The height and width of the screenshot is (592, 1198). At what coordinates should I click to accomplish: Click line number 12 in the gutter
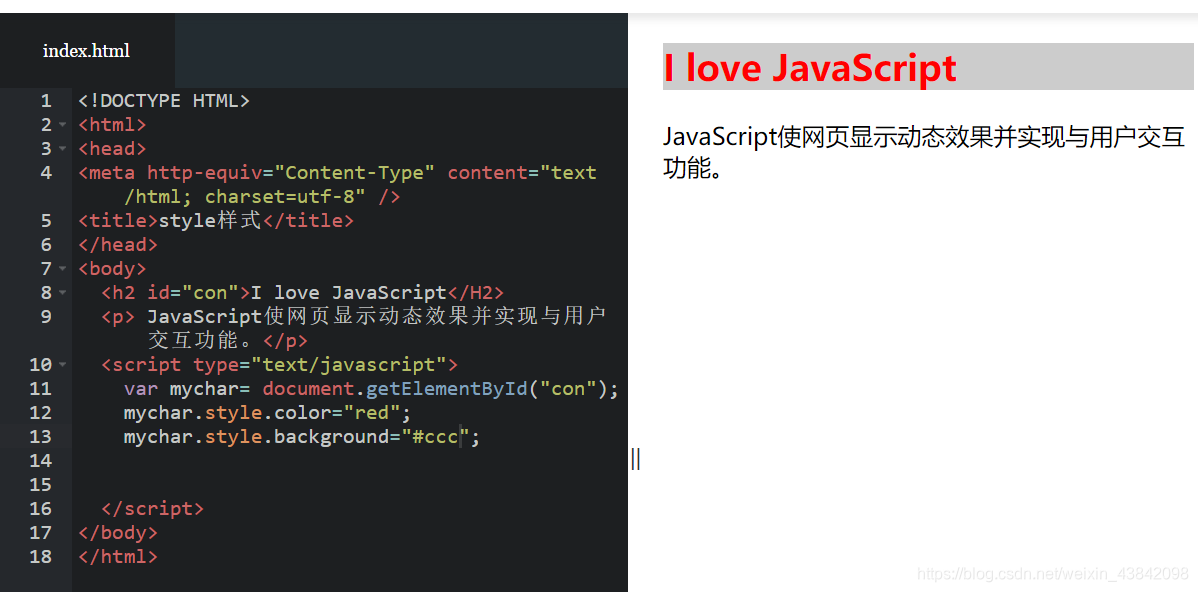[40, 412]
